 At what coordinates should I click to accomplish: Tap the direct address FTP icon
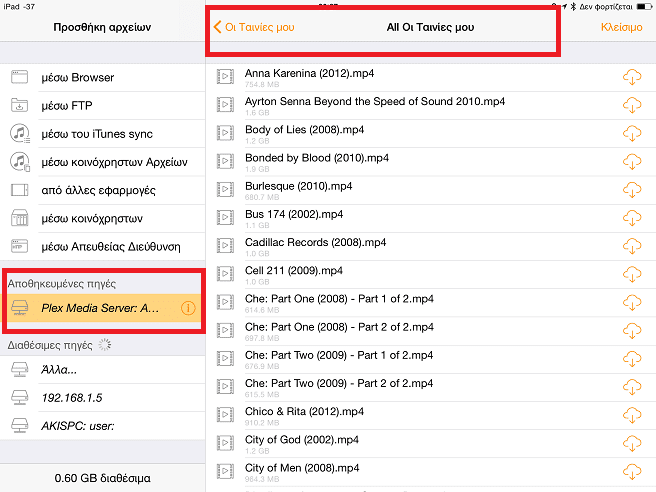(x=19, y=246)
